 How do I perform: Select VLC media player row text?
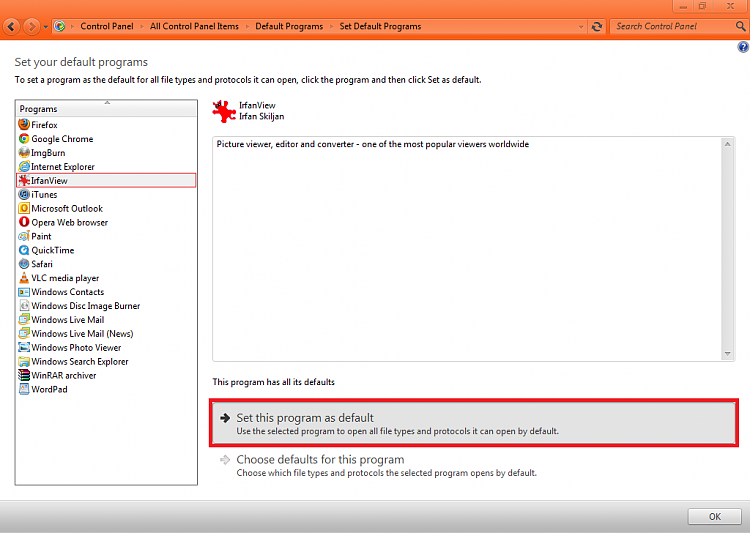65,278
